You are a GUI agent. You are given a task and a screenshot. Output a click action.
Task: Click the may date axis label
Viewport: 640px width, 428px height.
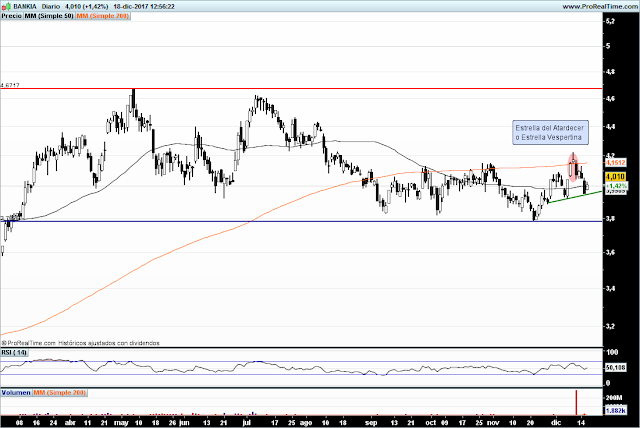pos(121,423)
